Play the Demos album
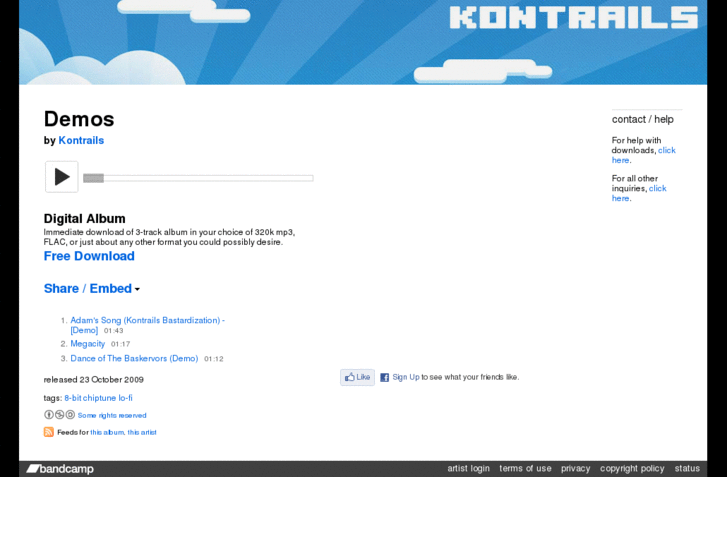 pos(62,177)
